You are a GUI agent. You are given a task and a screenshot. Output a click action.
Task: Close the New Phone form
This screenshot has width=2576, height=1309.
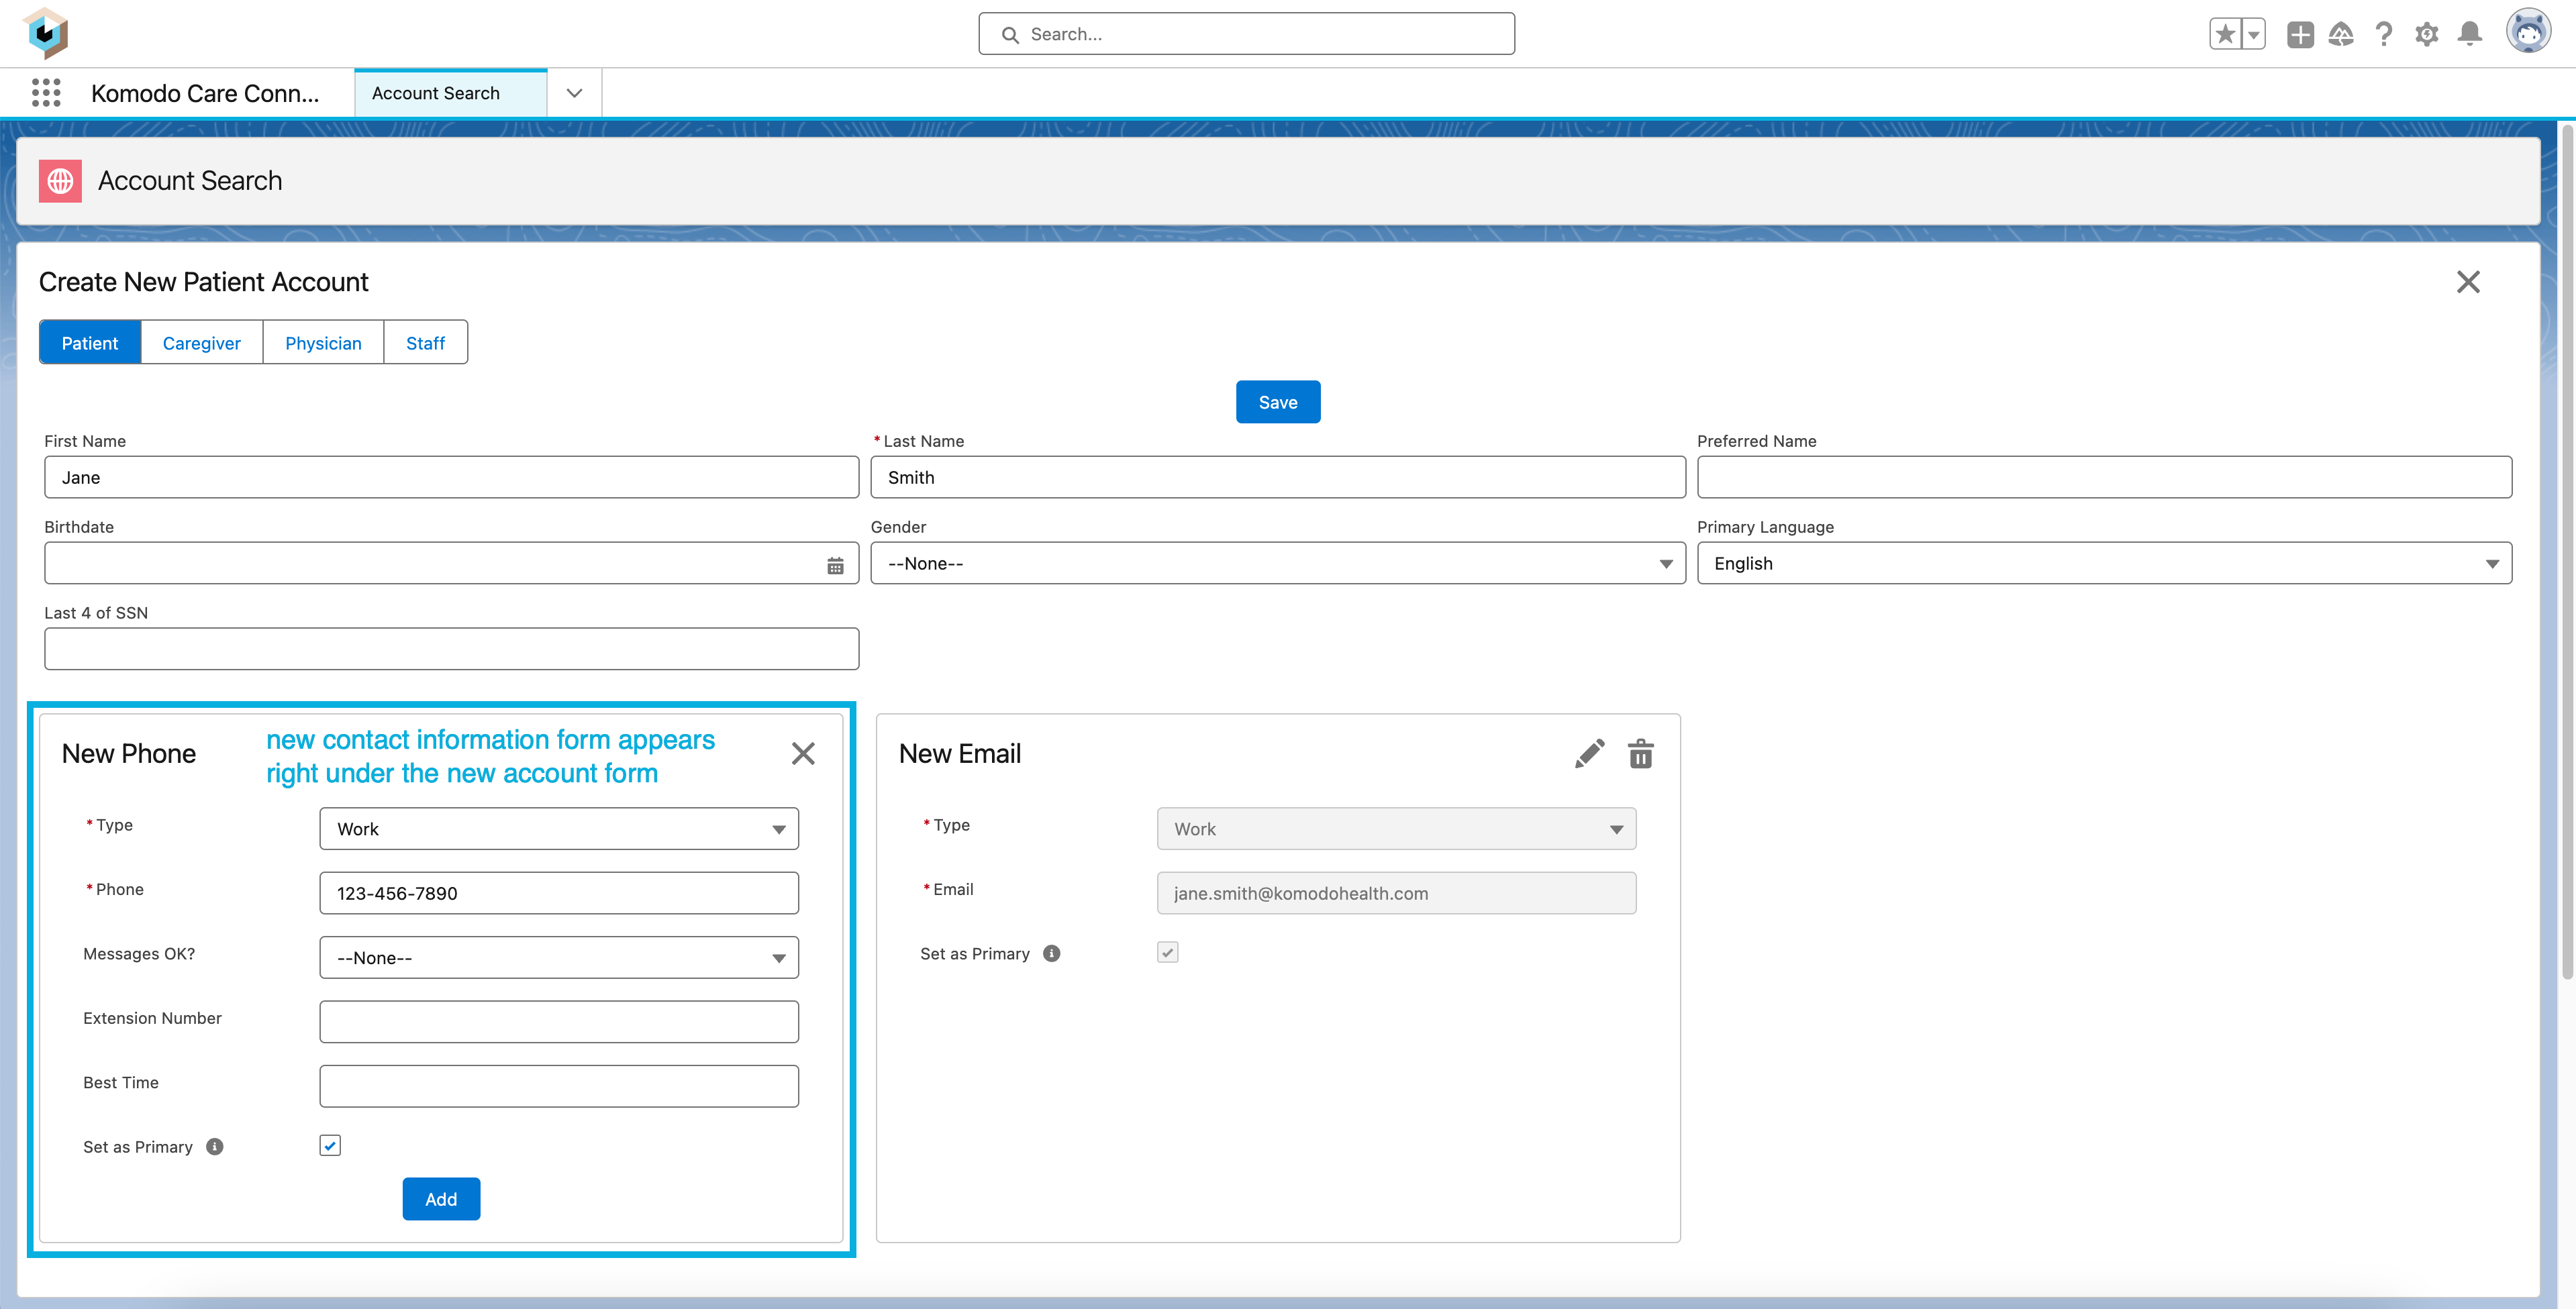(x=803, y=753)
